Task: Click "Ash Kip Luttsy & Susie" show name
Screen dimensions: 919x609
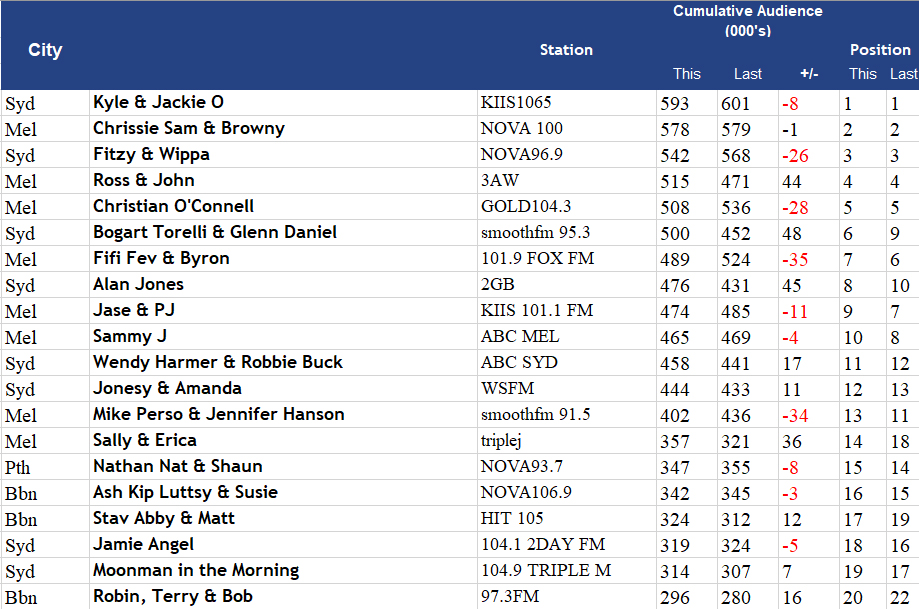Action: tap(185, 492)
